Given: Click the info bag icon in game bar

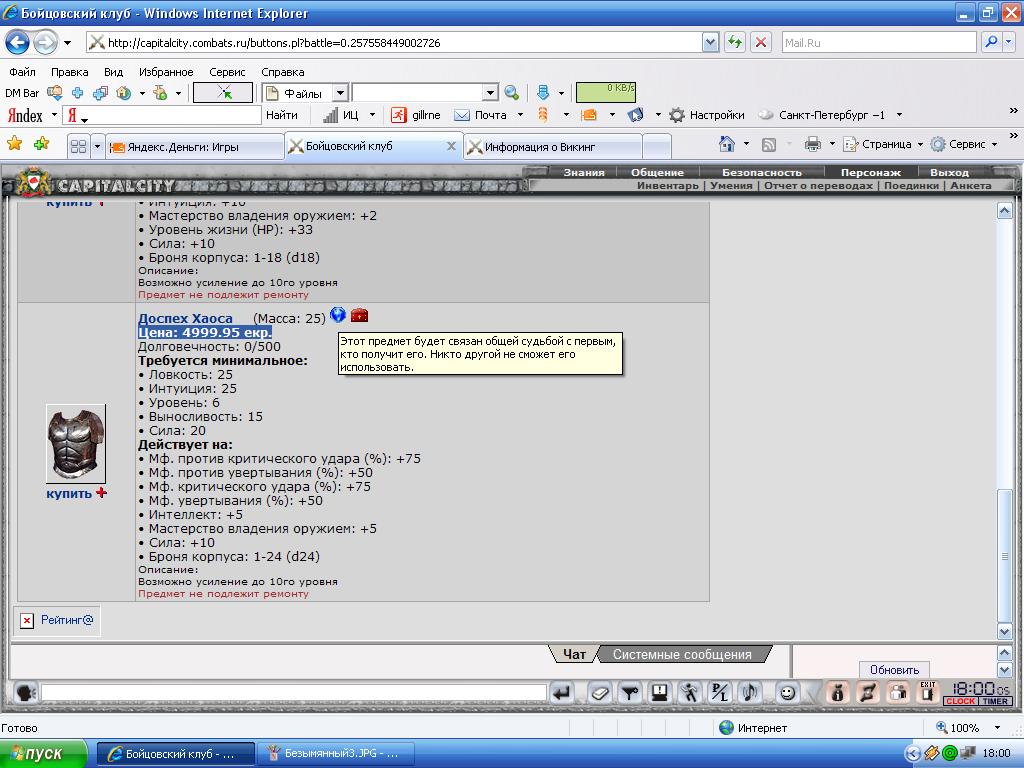Looking at the screenshot, I should pos(838,692).
